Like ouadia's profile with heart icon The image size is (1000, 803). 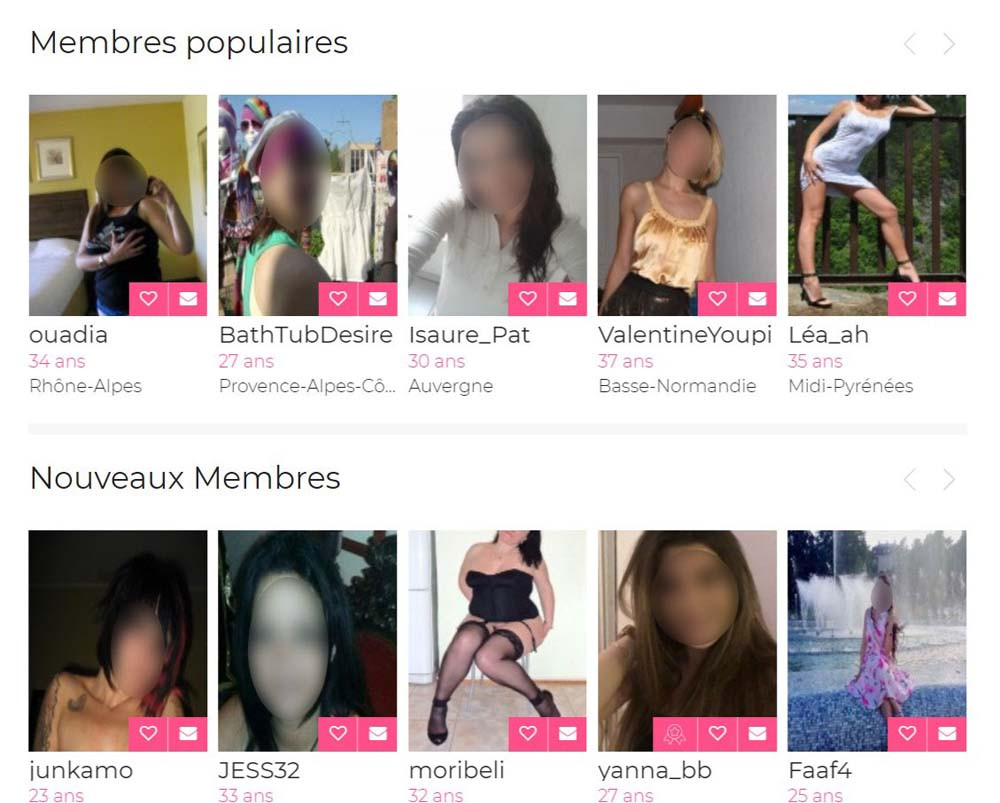(148, 298)
